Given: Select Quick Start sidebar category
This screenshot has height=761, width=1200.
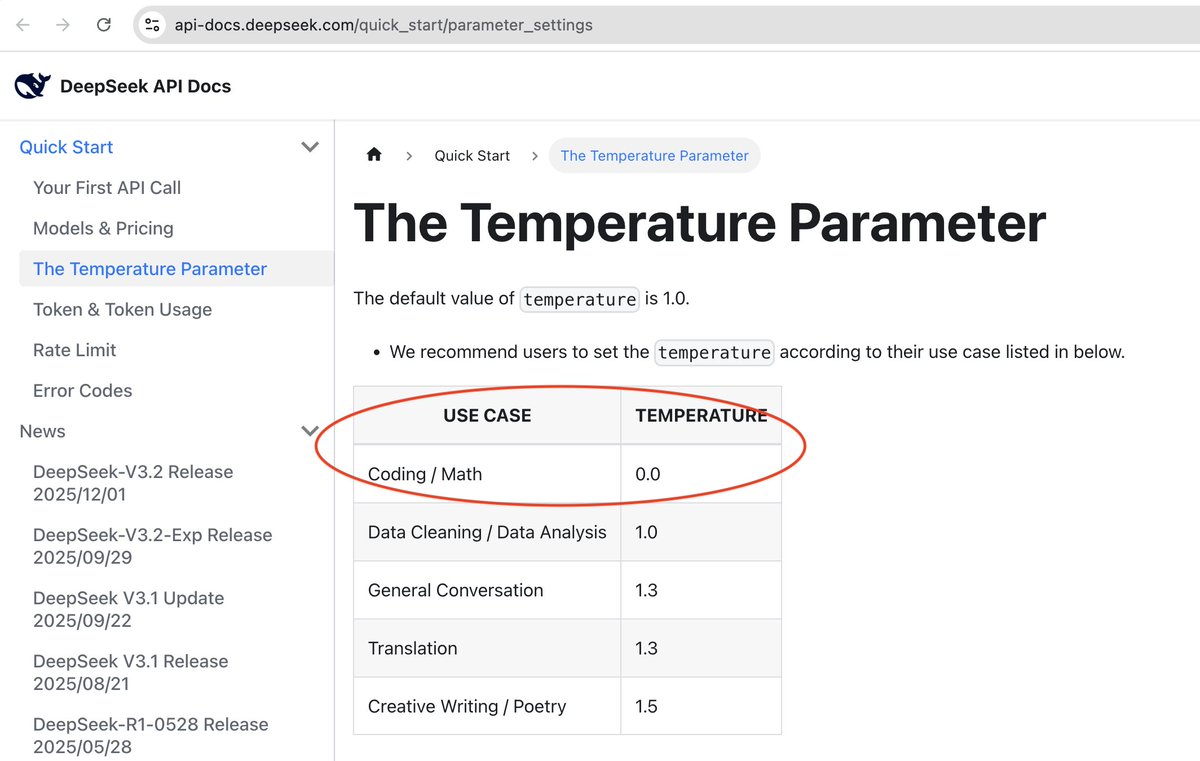Looking at the screenshot, I should click(x=66, y=147).
